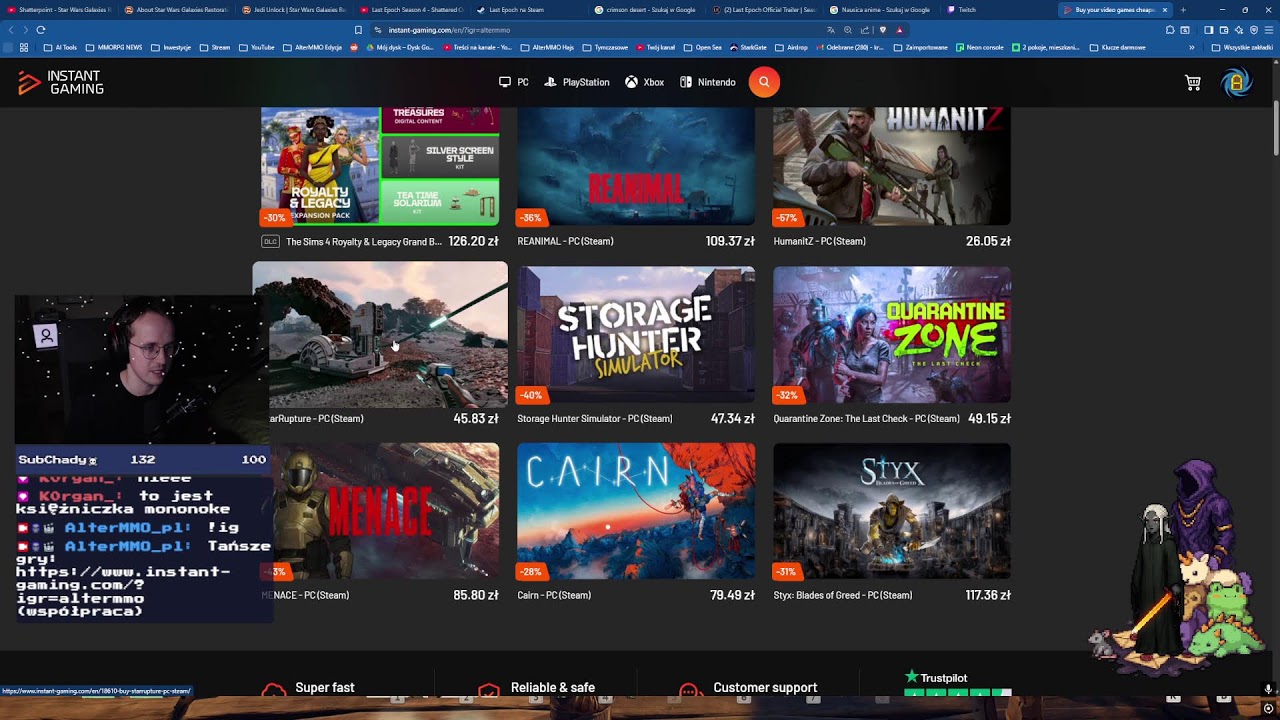Click the Quarantine Zone game thumbnail
Viewport: 1280px width, 720px height.
click(892, 335)
